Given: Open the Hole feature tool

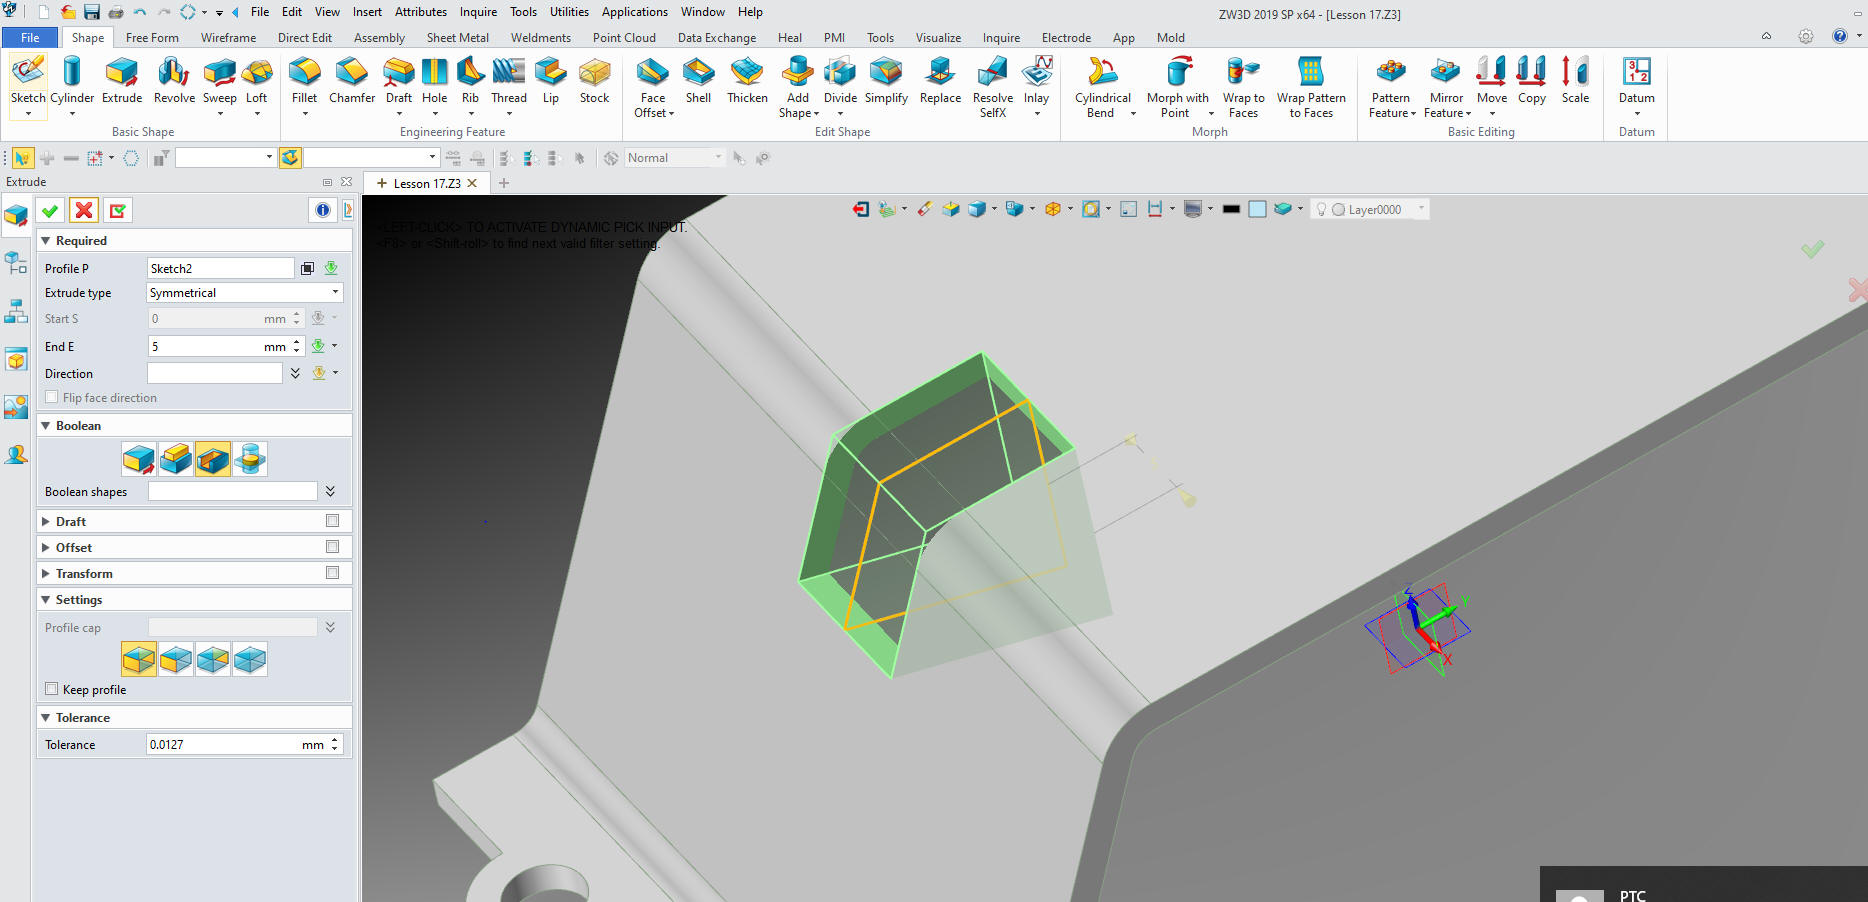Looking at the screenshot, I should tap(434, 80).
